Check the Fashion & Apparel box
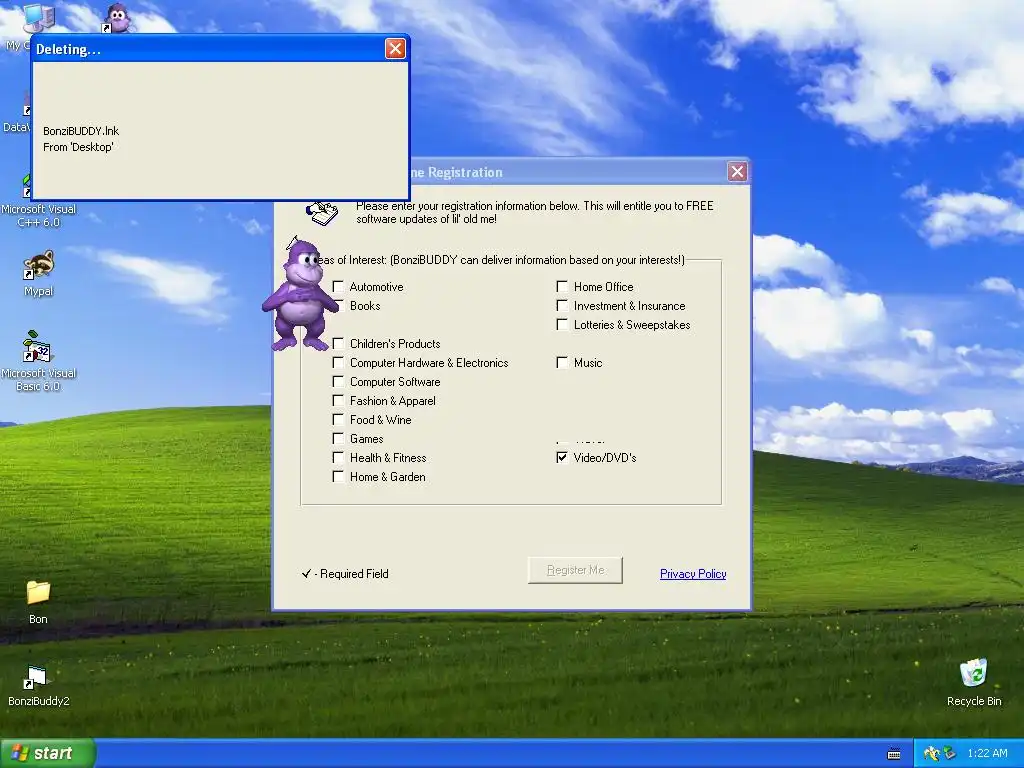1024x768 pixels. [338, 400]
